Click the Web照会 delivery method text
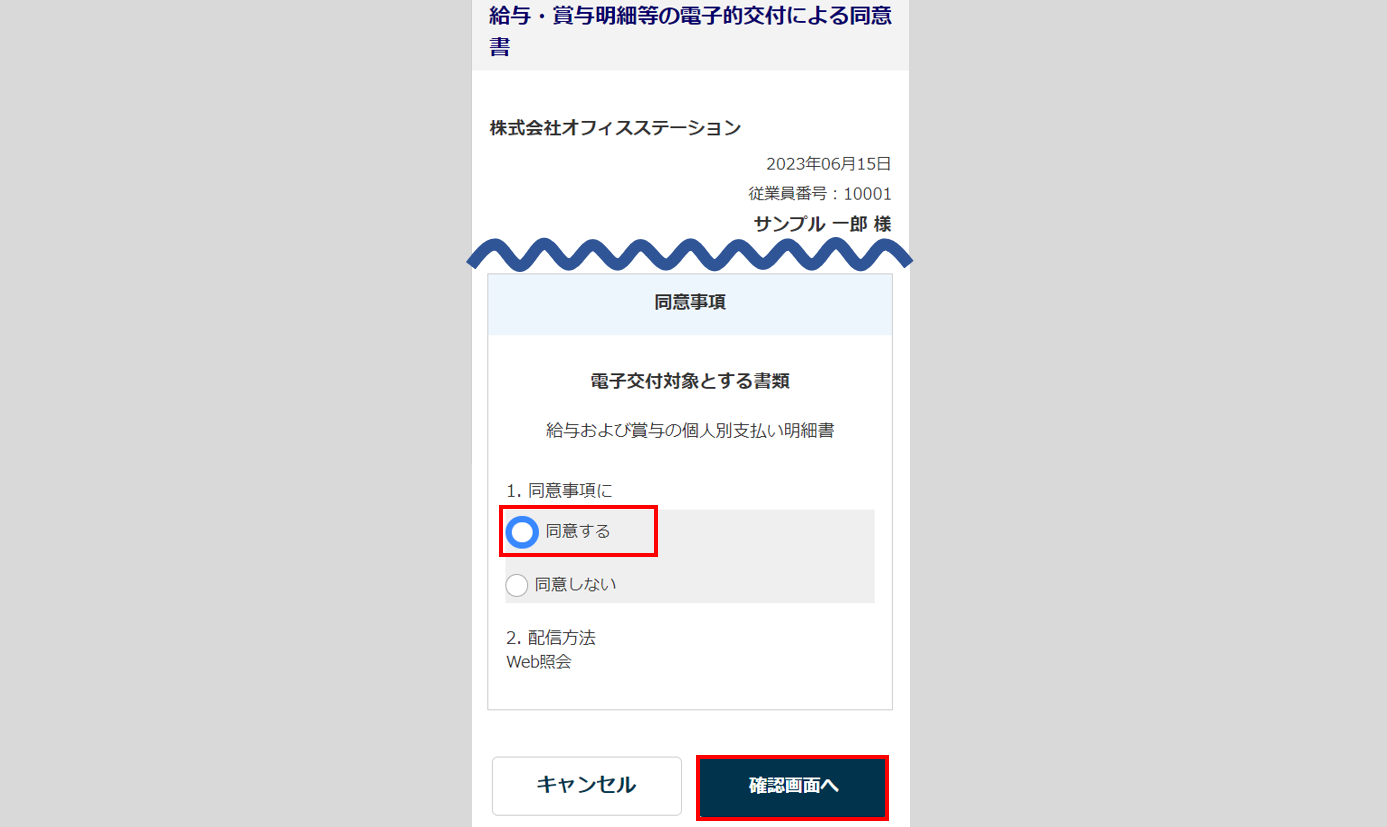Viewport: 1387px width, 827px height. tap(539, 661)
